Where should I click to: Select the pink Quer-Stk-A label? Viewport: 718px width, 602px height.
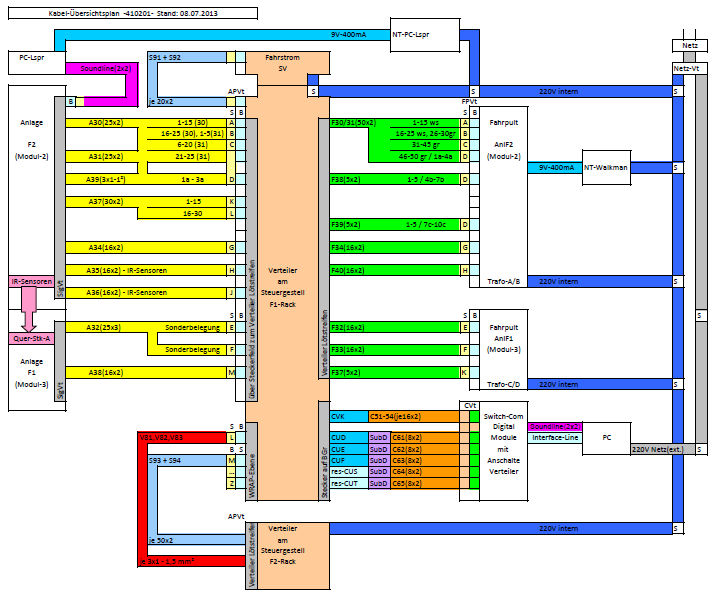[31, 339]
